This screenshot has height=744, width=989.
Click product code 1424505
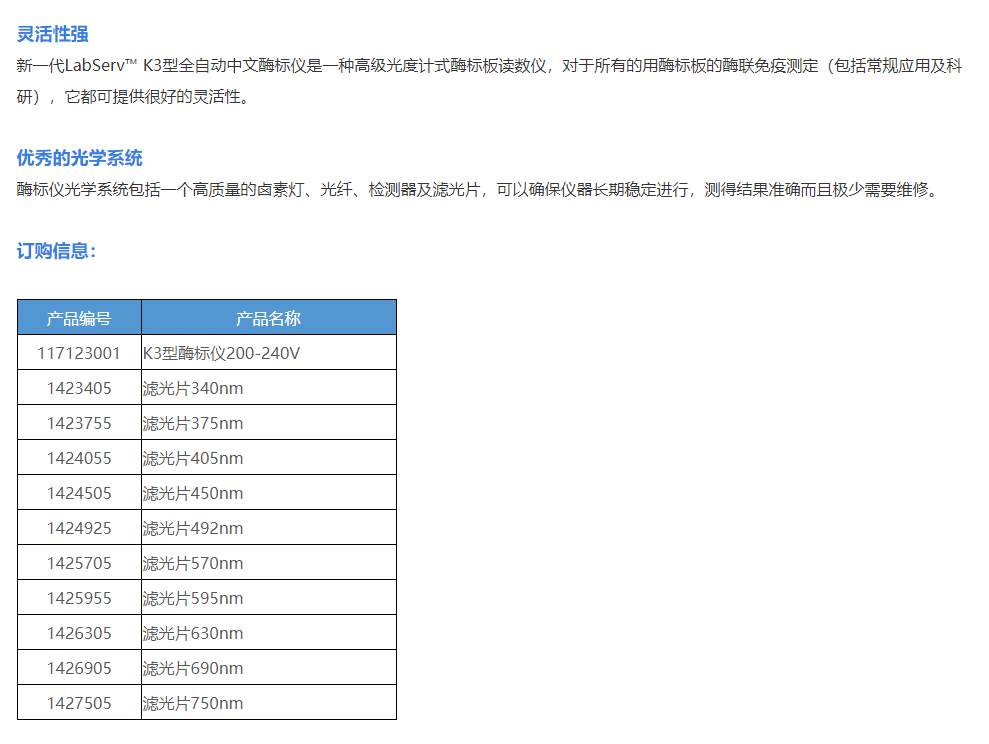(x=79, y=492)
